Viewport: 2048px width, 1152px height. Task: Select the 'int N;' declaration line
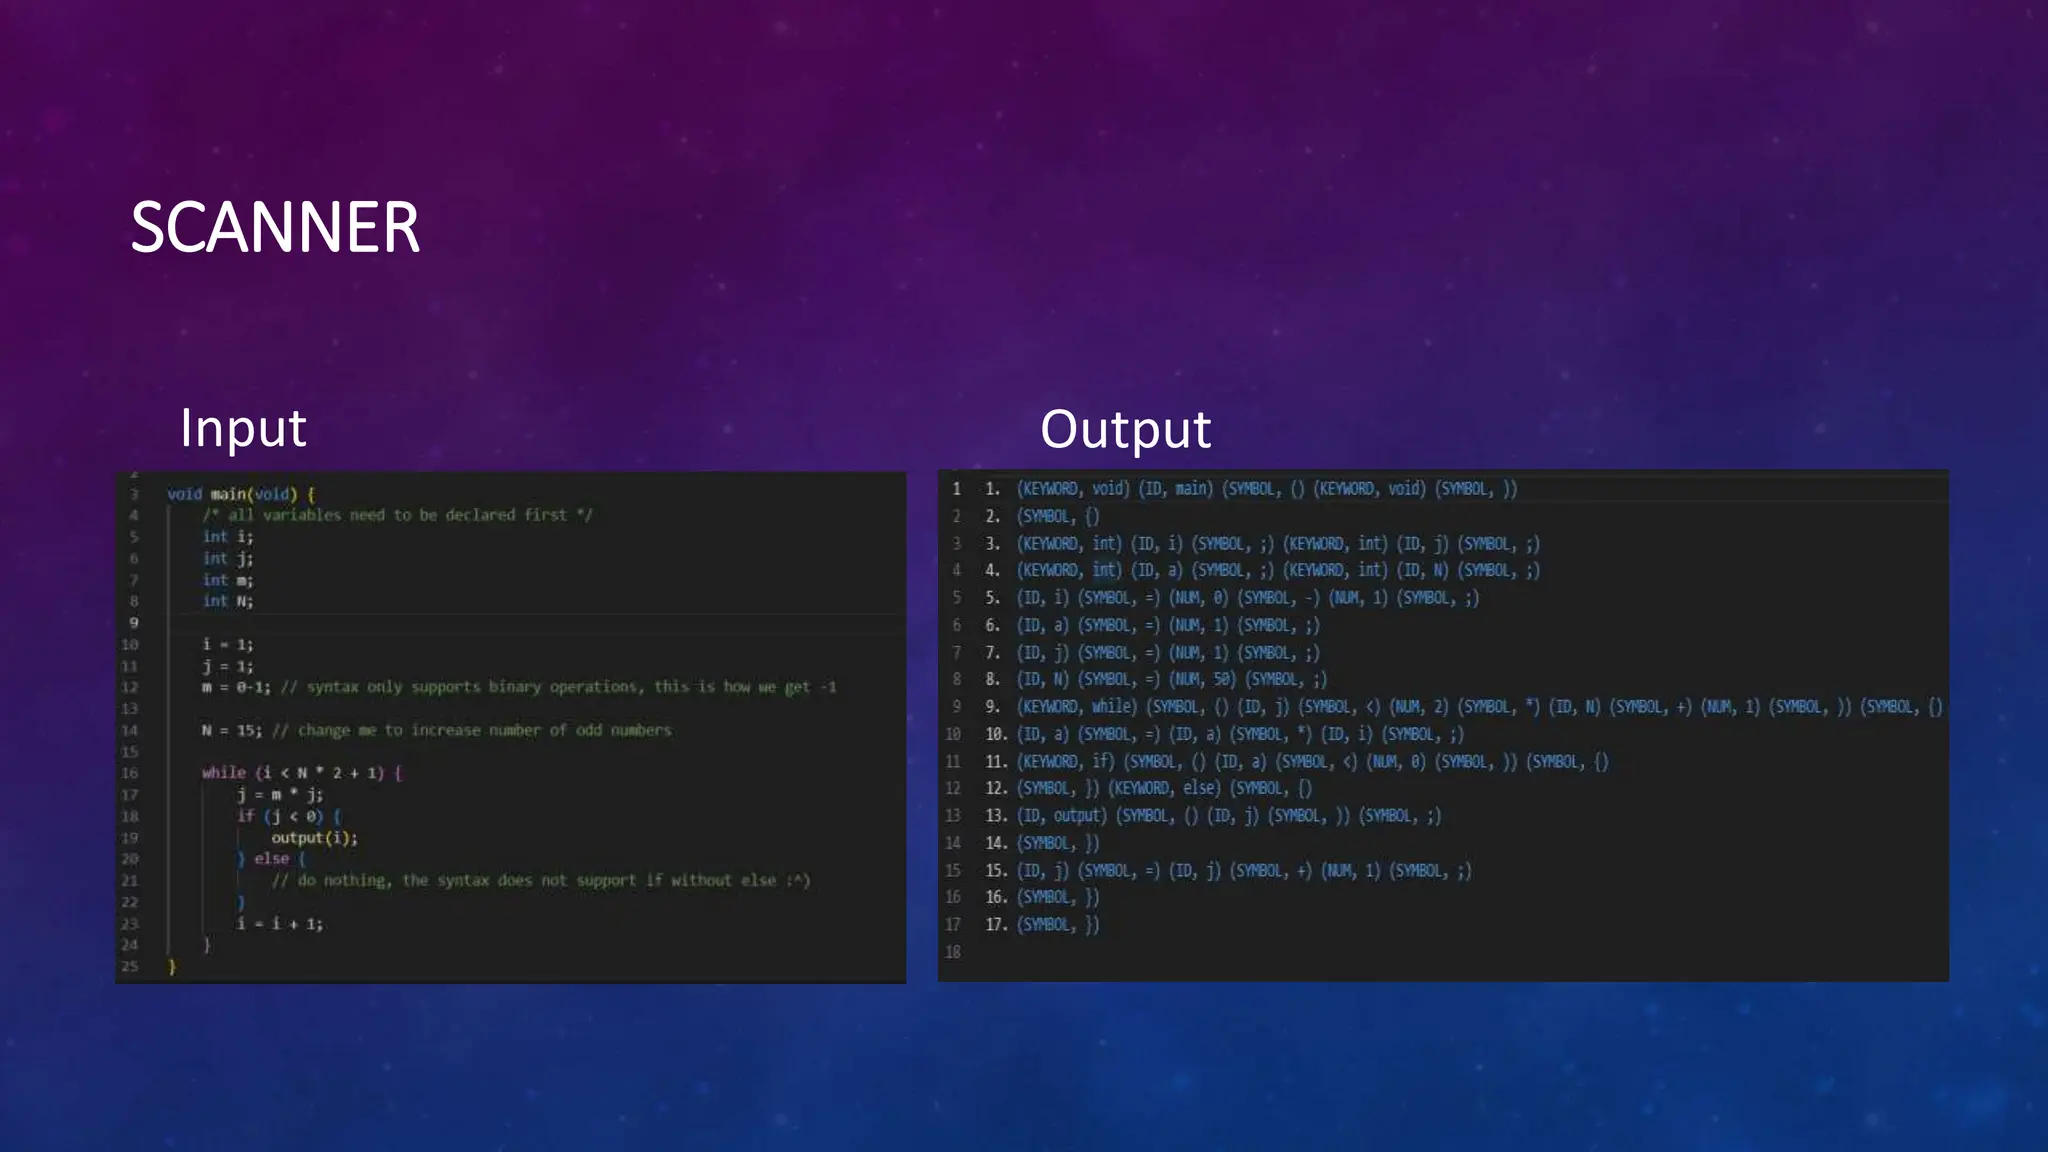coord(228,601)
